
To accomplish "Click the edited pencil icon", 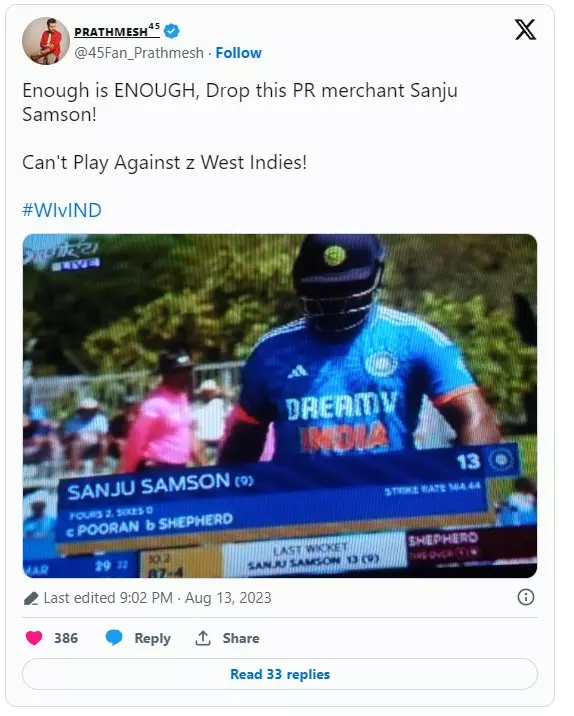I will [31, 598].
